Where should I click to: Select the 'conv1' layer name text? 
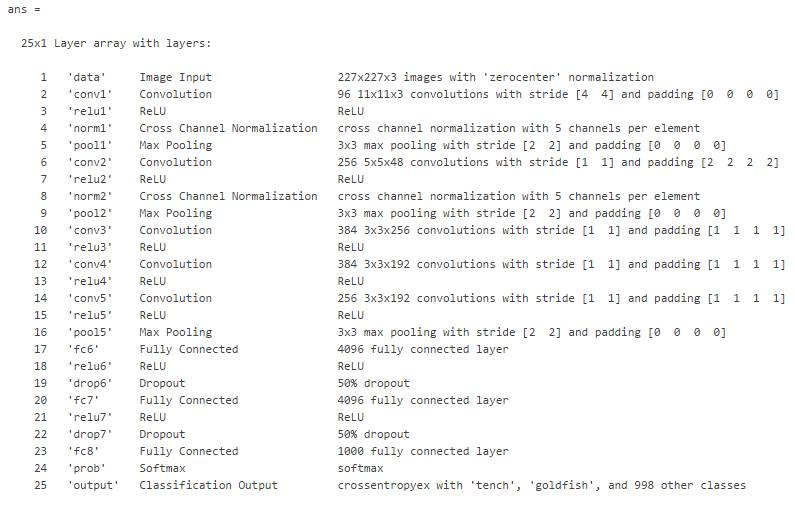pyautogui.click(x=90, y=94)
